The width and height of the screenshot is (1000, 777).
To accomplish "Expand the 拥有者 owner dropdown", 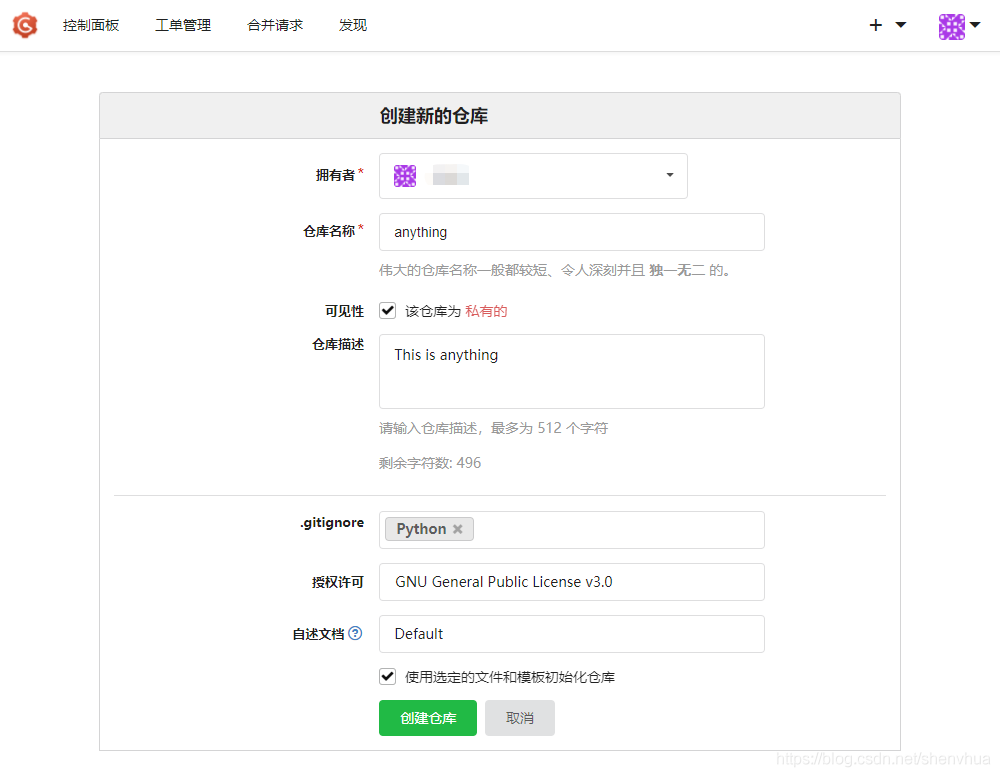I will [533, 175].
